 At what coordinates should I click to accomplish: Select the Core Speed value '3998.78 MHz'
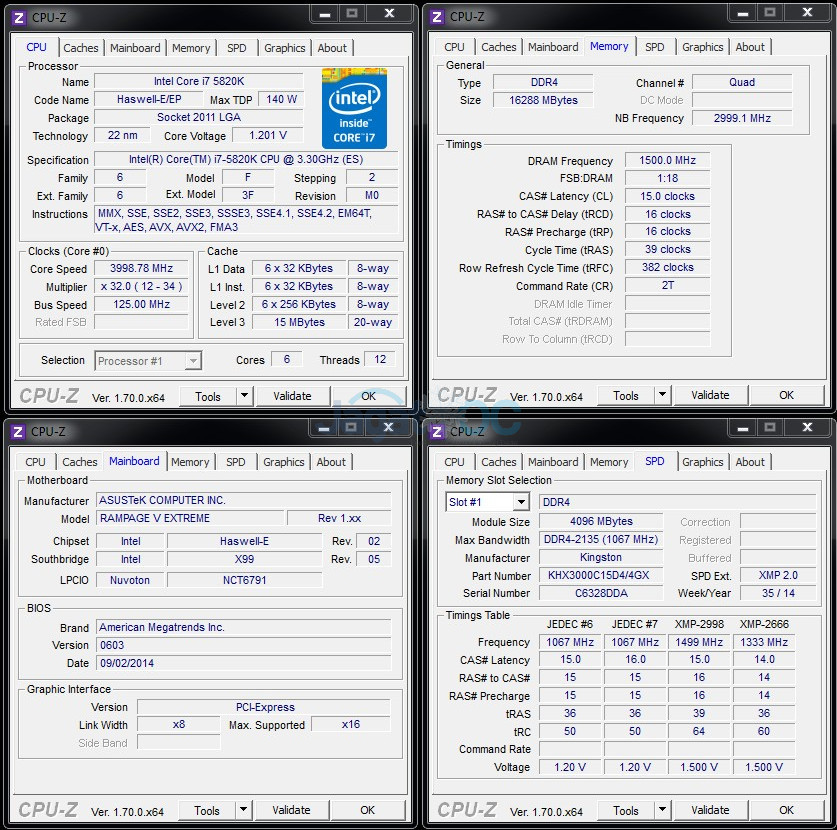[141, 268]
